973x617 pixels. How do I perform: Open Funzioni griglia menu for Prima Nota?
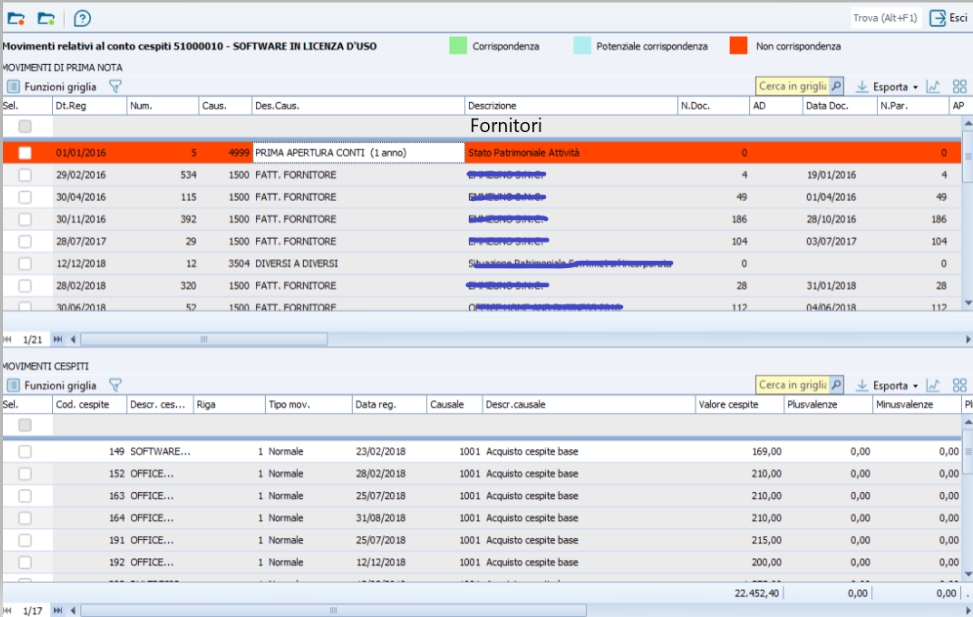(52, 87)
